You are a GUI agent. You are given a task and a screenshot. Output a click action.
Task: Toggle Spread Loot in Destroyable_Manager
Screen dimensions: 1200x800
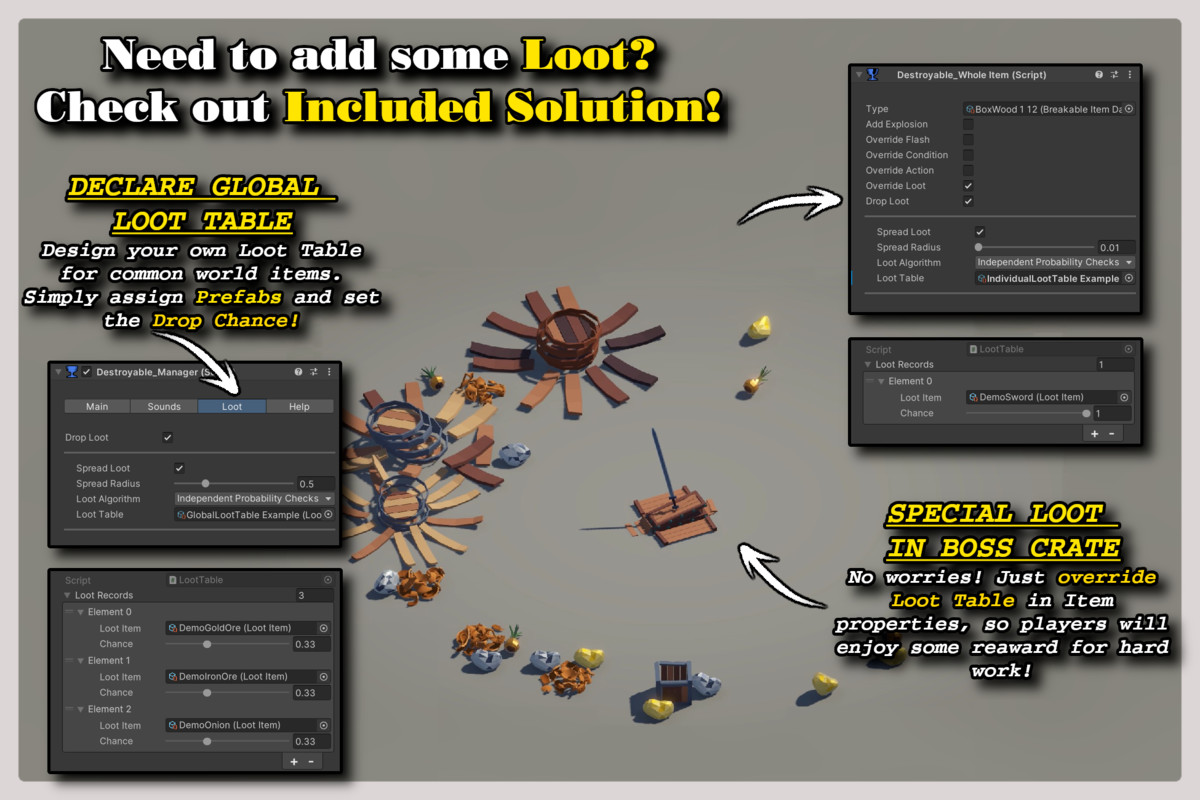(x=179, y=468)
